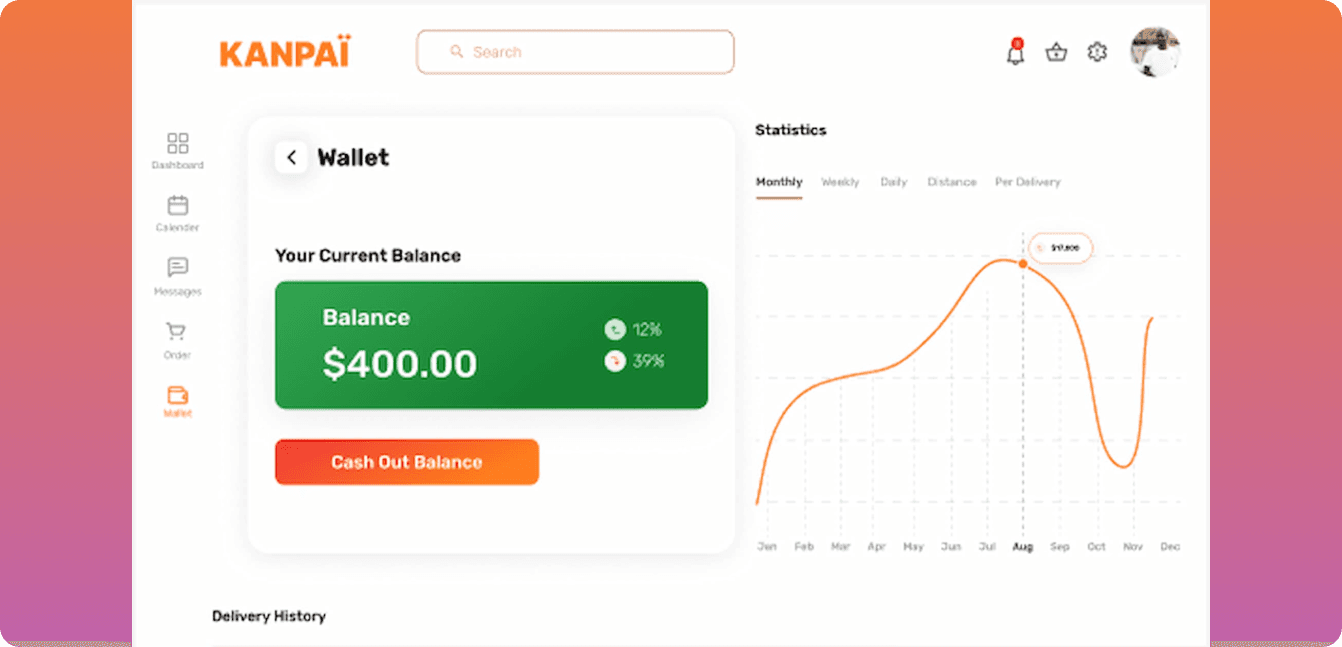This screenshot has width=1342, height=647.
Task: Open the Order cart sidebar icon
Action: [177, 331]
